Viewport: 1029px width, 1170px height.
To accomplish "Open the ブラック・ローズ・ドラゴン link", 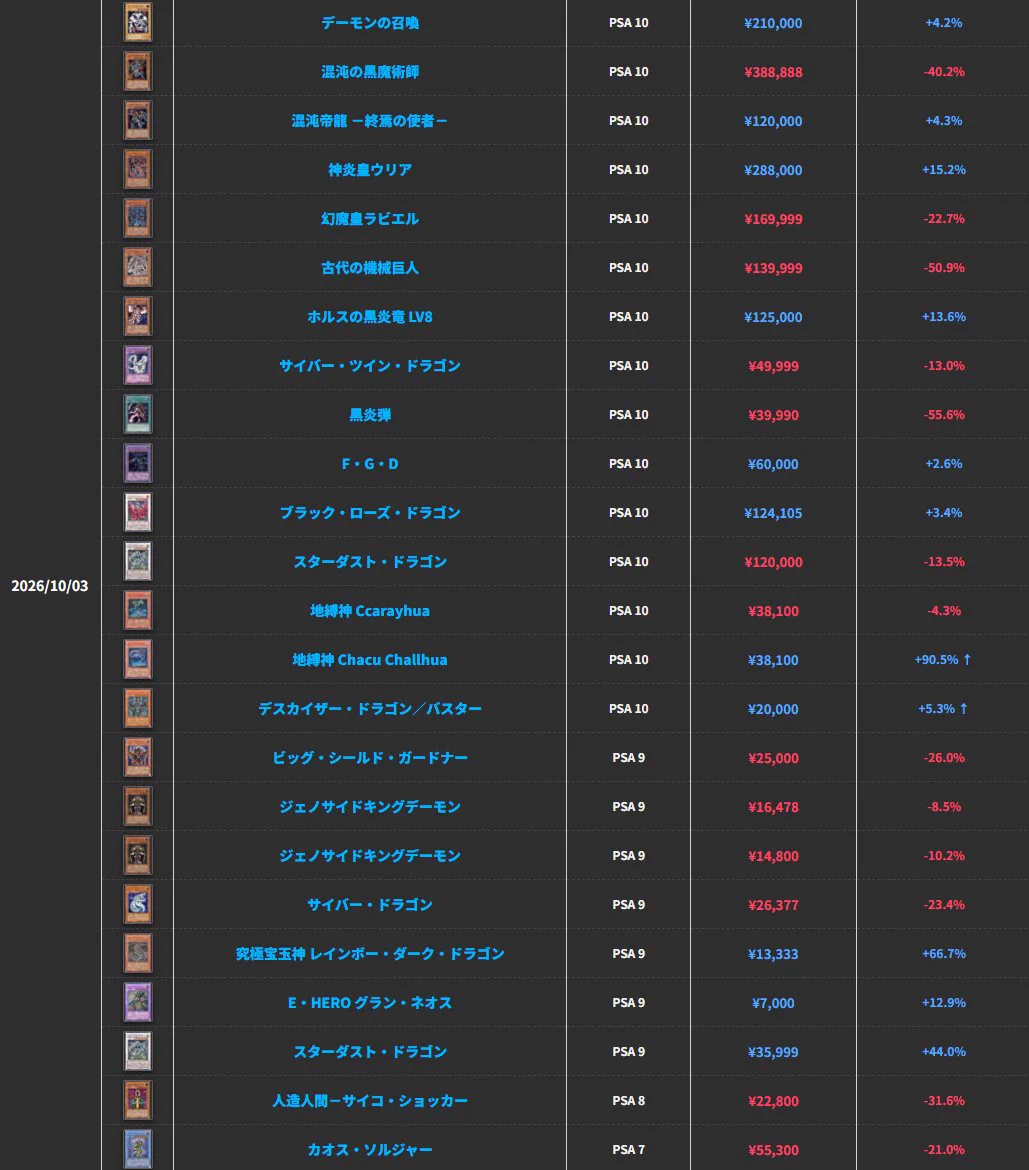I will tap(369, 513).
